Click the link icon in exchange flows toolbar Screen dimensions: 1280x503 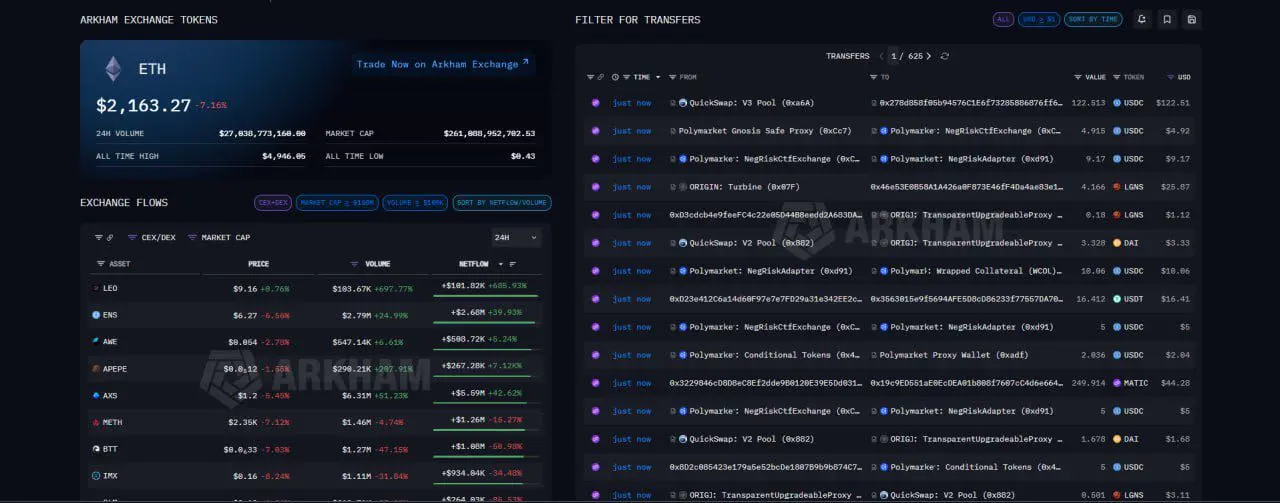(109, 238)
